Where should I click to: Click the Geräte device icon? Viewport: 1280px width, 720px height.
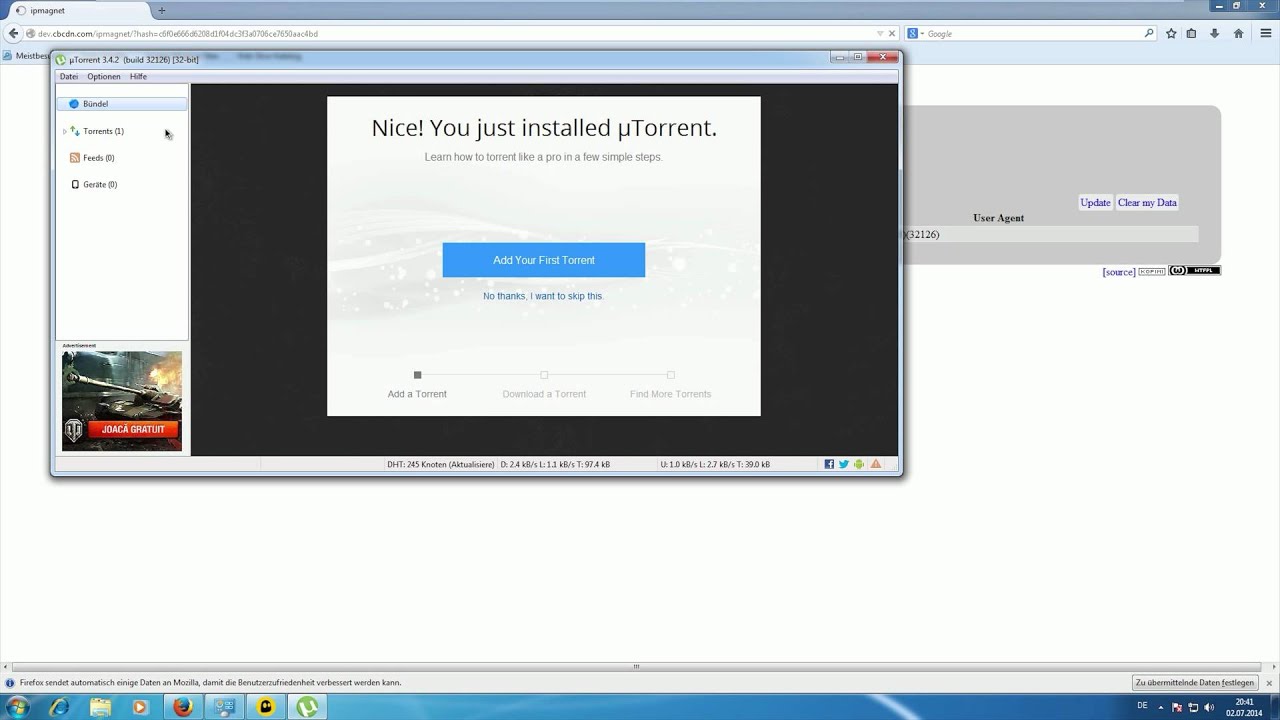tap(74, 185)
